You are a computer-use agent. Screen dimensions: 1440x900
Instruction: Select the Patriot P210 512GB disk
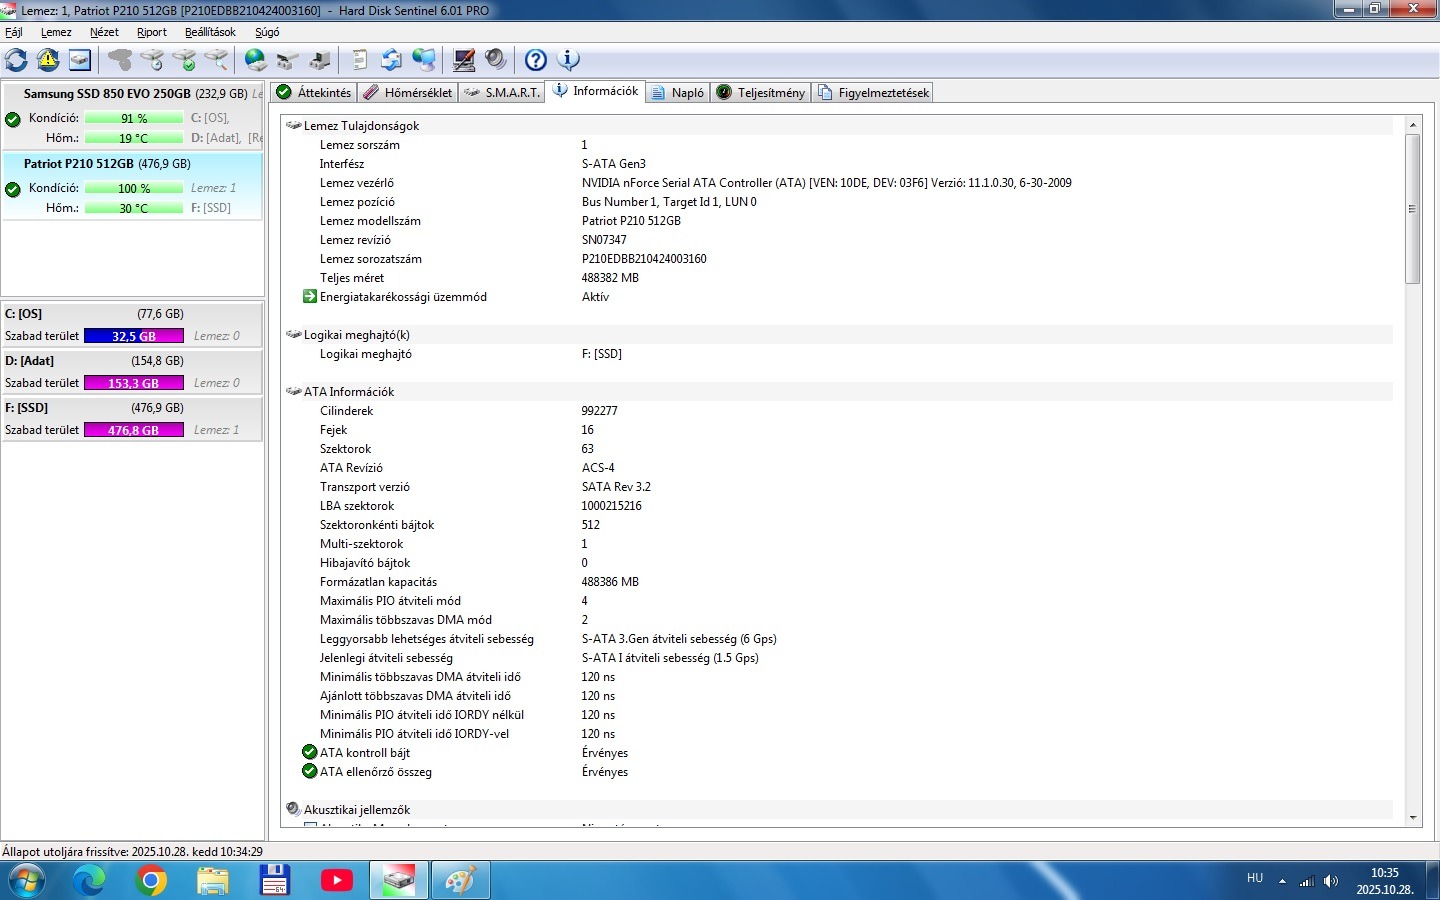tap(133, 186)
